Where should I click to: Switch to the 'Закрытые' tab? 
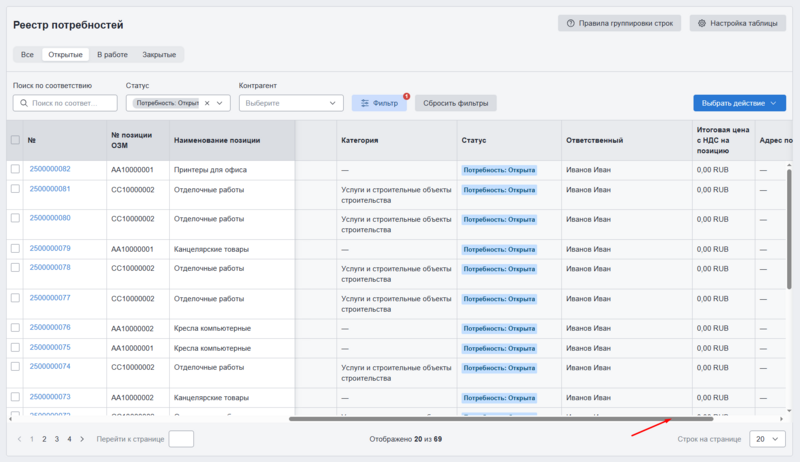pyautogui.click(x=160, y=54)
